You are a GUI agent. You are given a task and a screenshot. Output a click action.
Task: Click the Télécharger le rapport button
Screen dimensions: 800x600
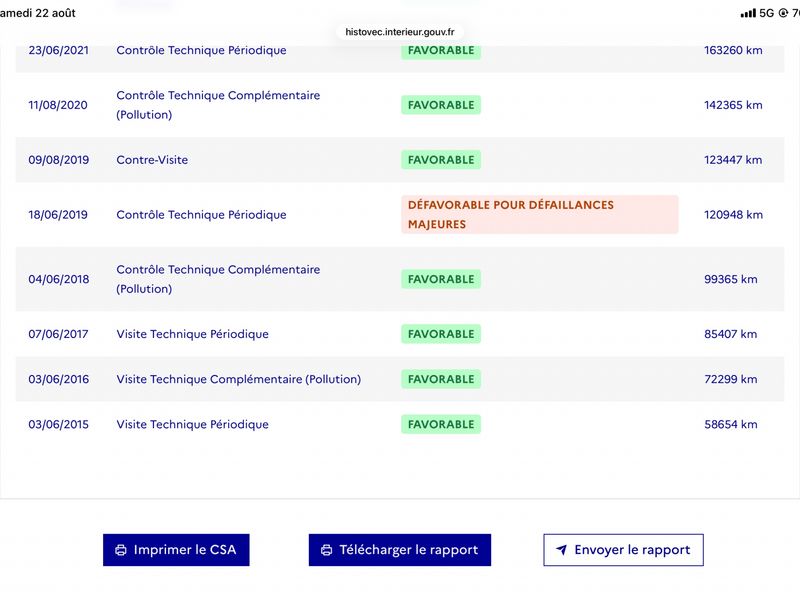[399, 550]
